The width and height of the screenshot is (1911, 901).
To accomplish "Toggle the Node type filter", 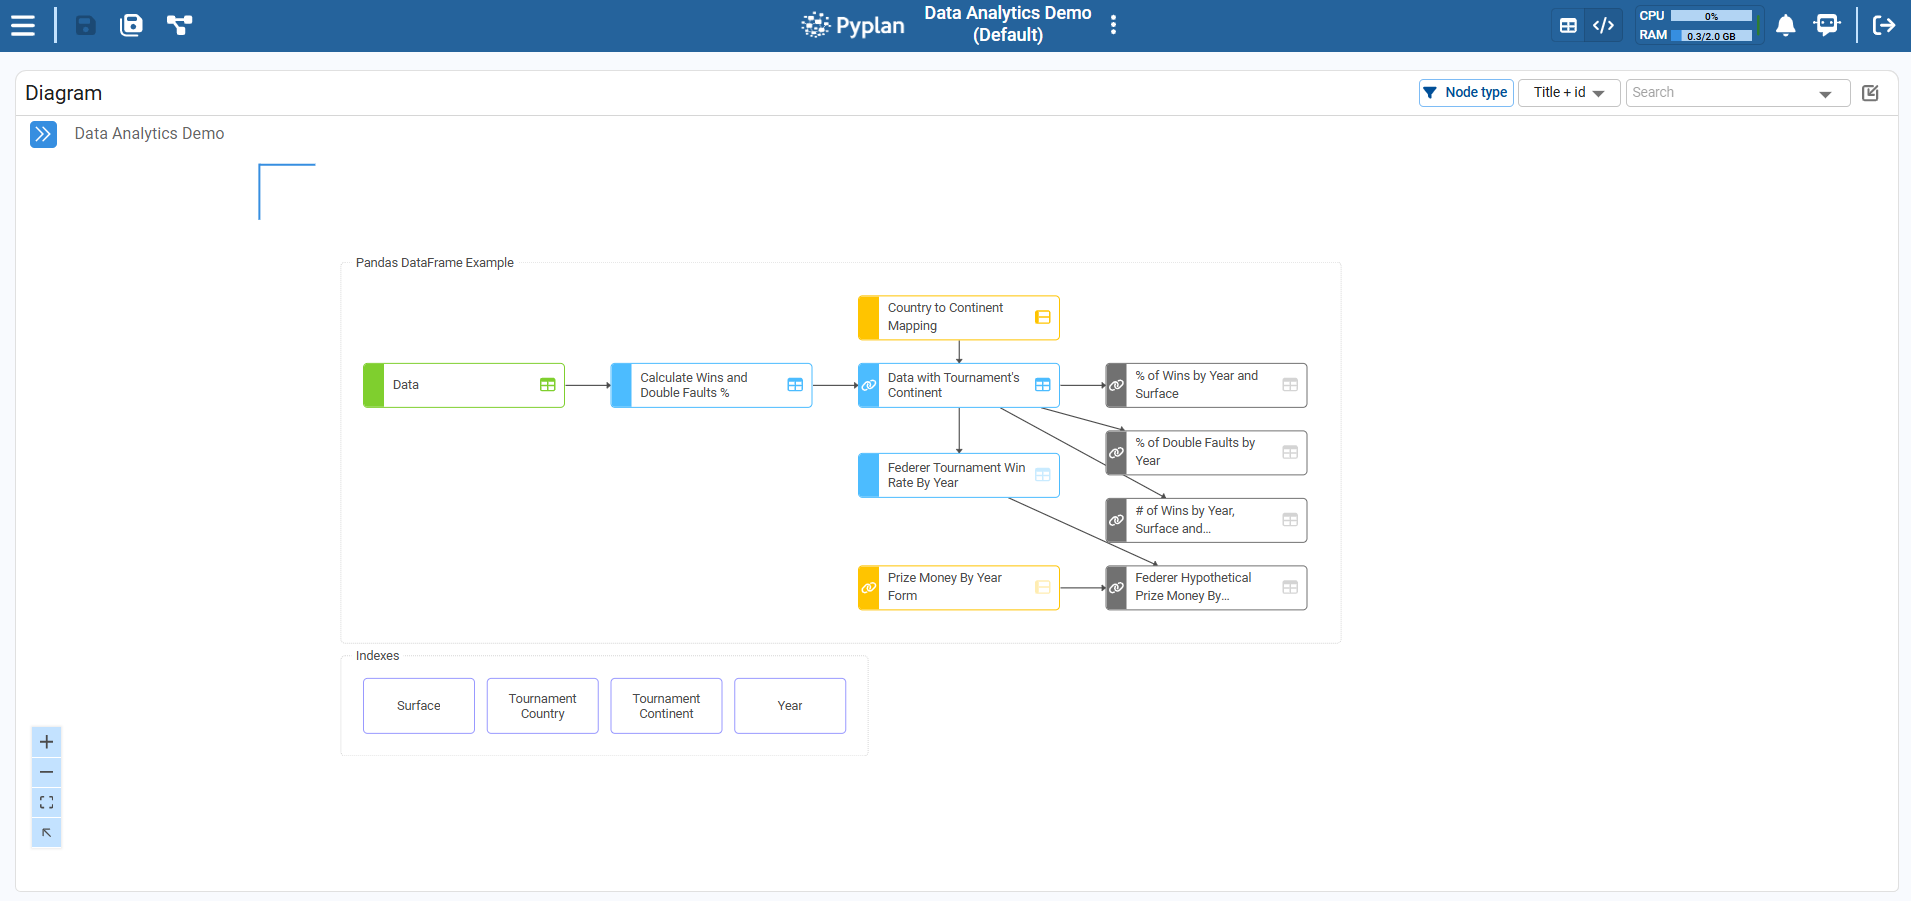I will (x=1465, y=93).
